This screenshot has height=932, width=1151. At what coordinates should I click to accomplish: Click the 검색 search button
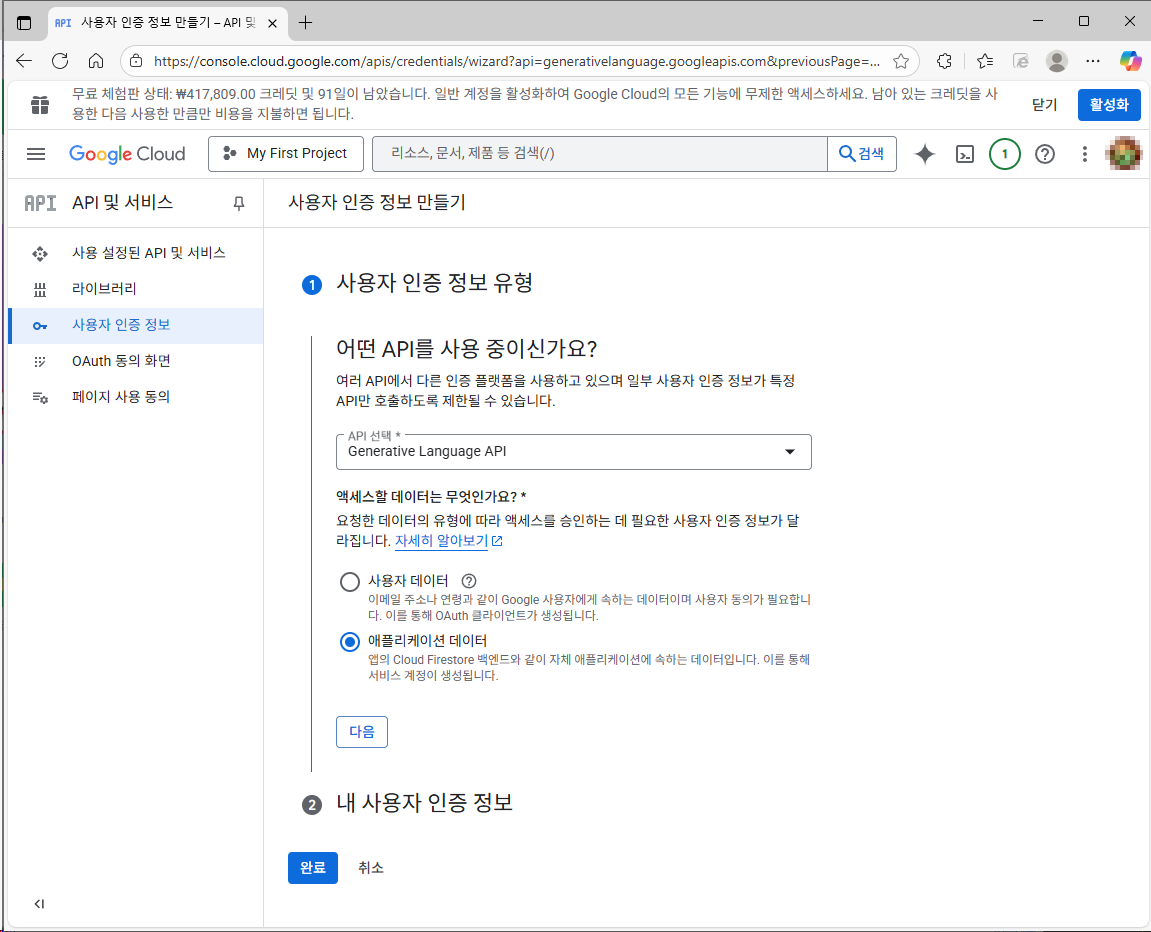pos(862,153)
